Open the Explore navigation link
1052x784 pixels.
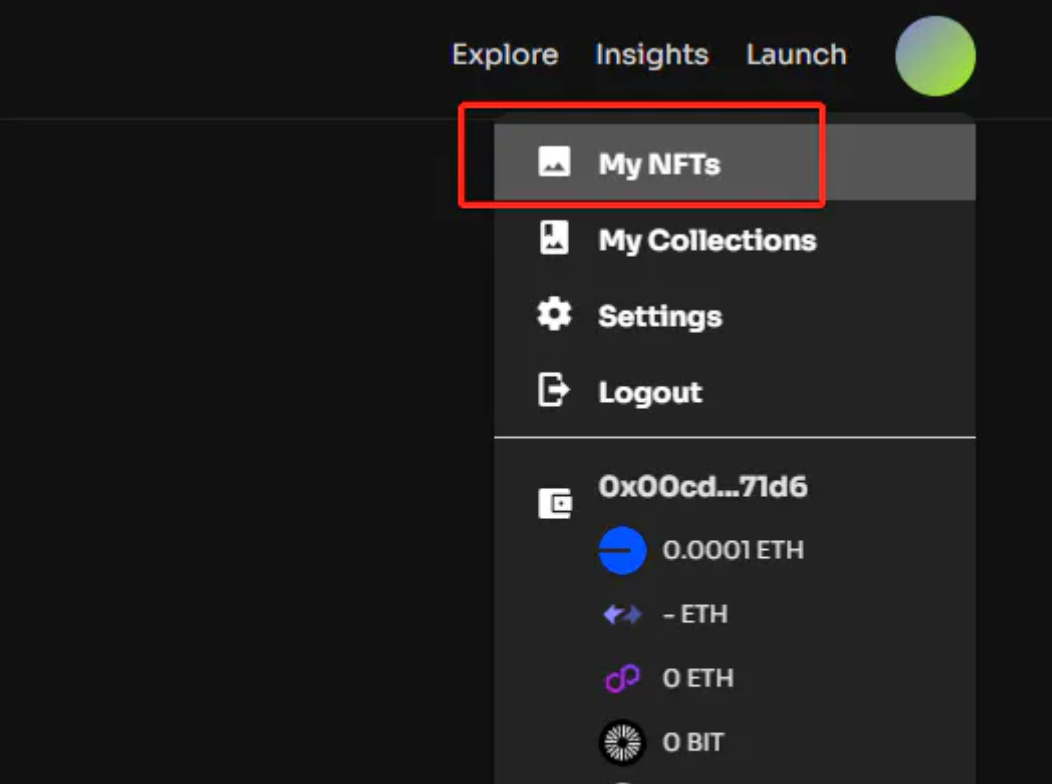point(505,55)
